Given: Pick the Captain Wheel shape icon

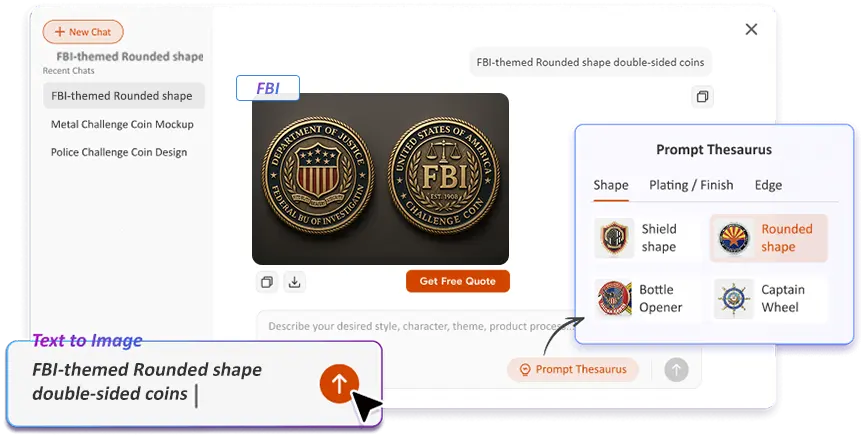Looking at the screenshot, I should (x=734, y=299).
